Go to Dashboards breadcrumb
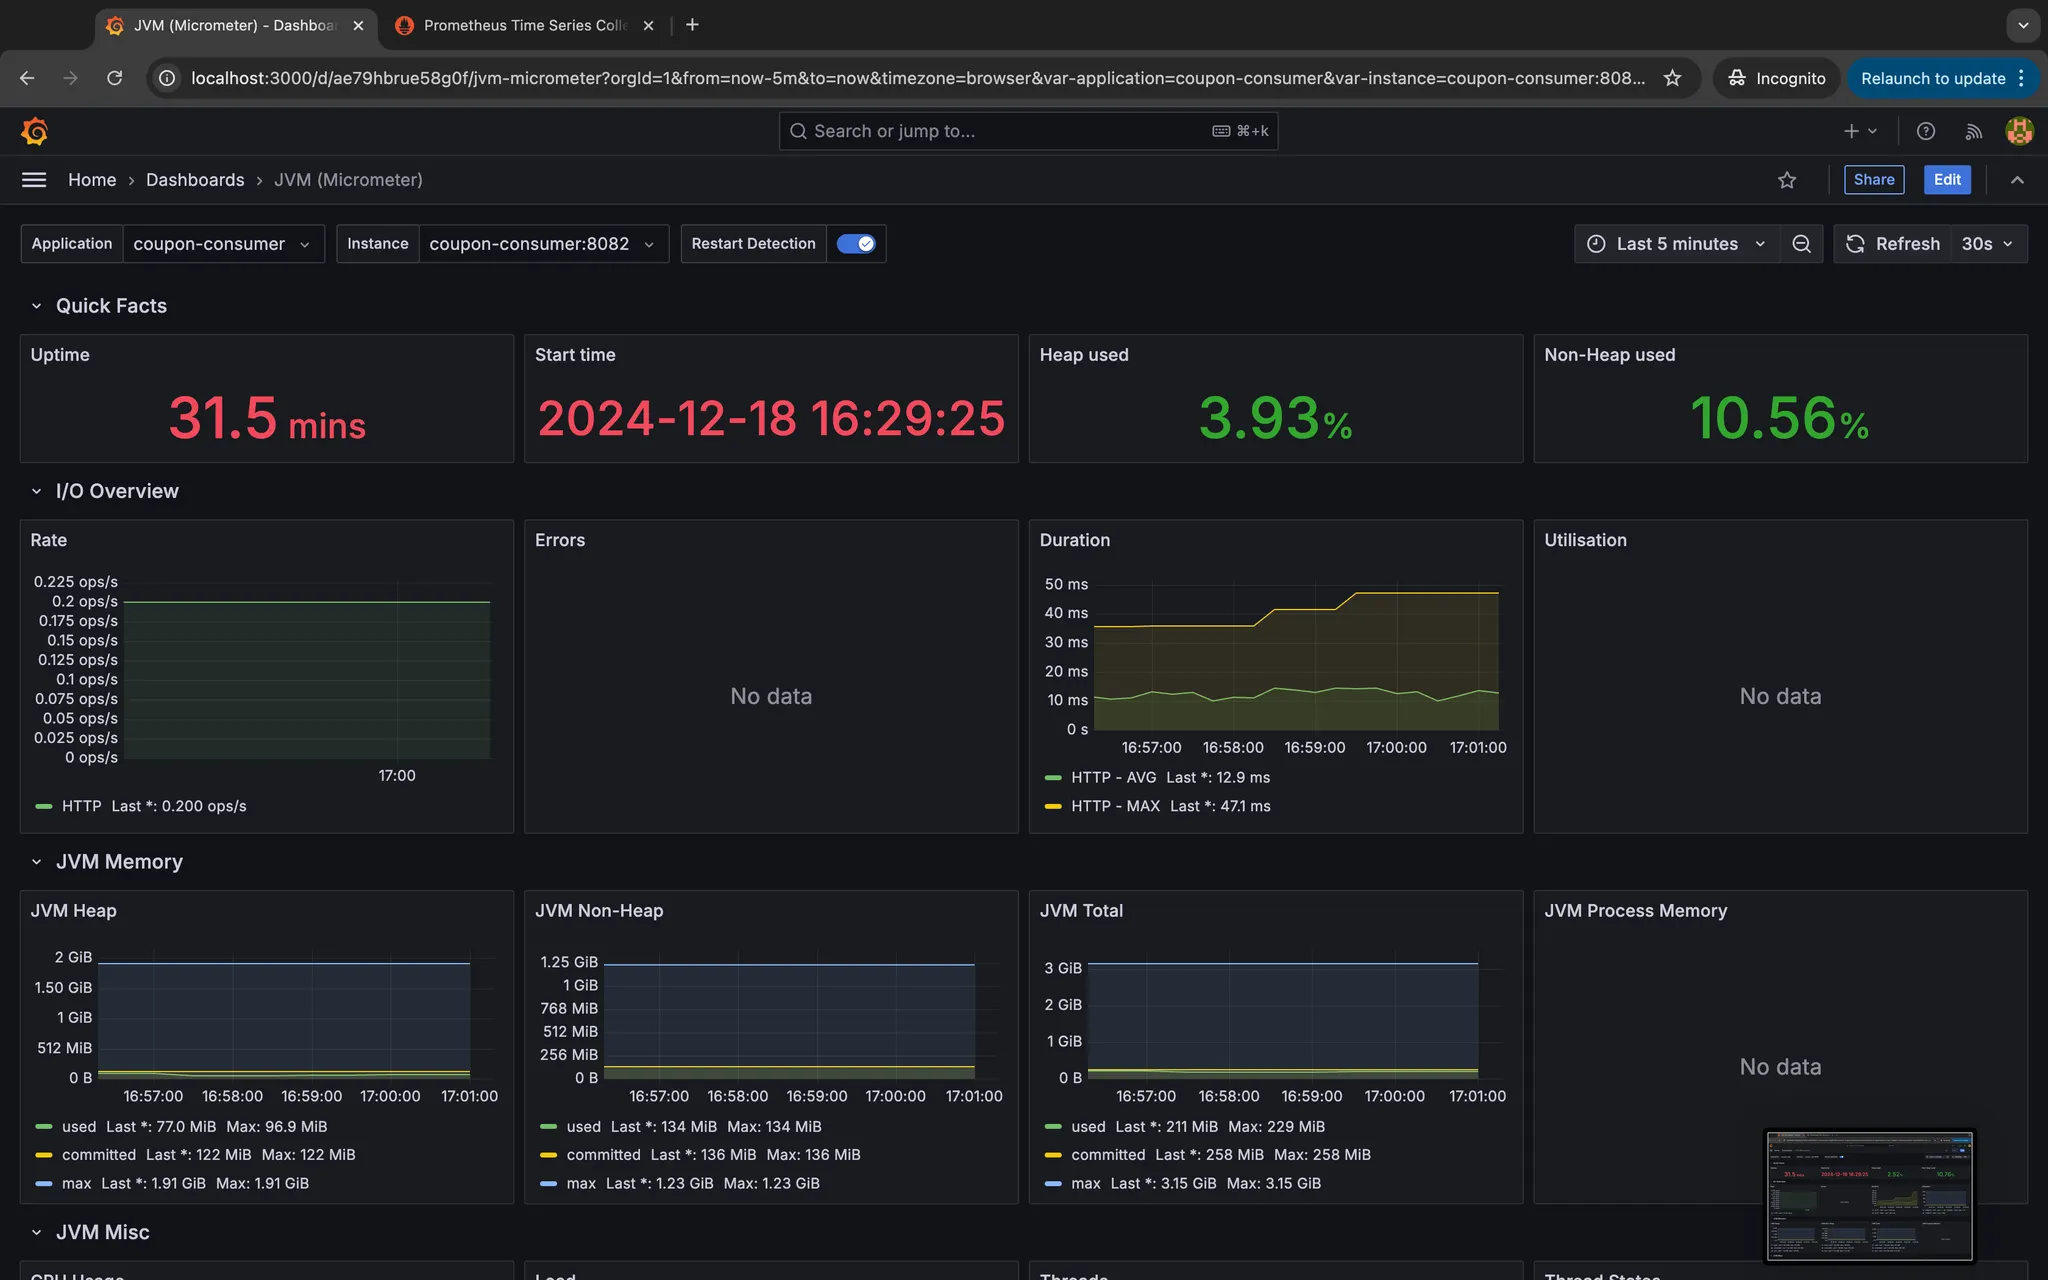Image resolution: width=2048 pixels, height=1280 pixels. point(195,180)
